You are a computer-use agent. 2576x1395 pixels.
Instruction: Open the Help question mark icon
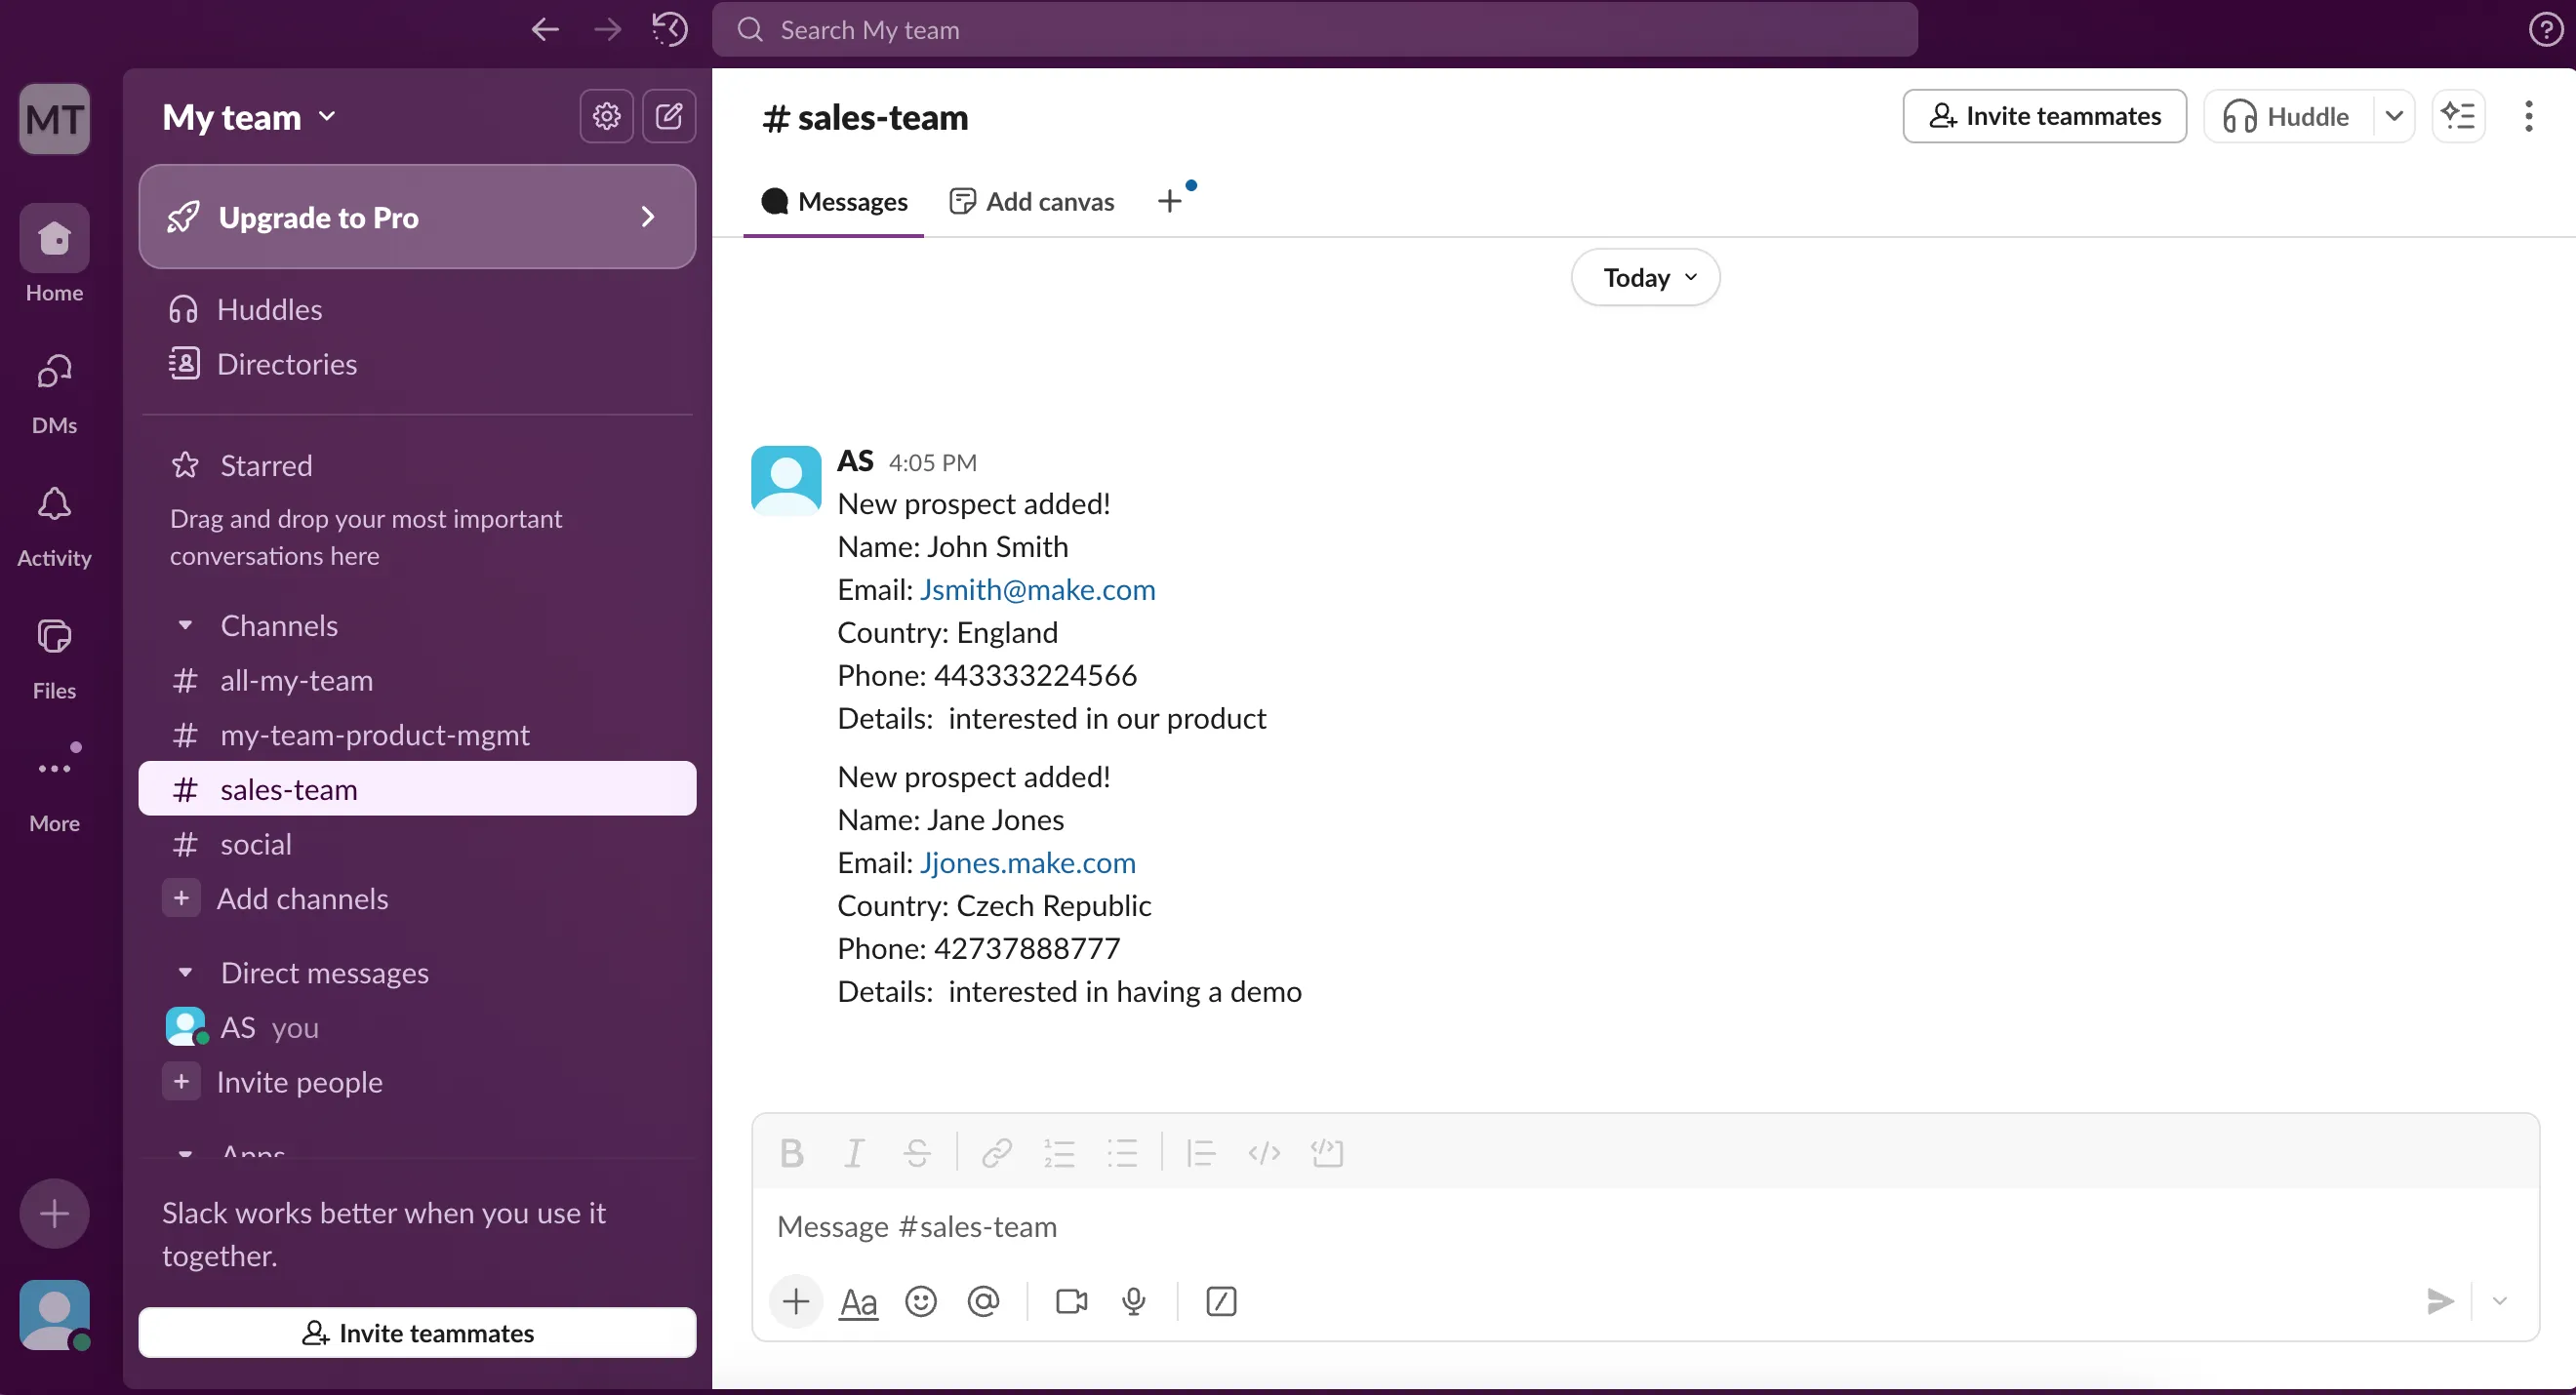coord(2545,29)
